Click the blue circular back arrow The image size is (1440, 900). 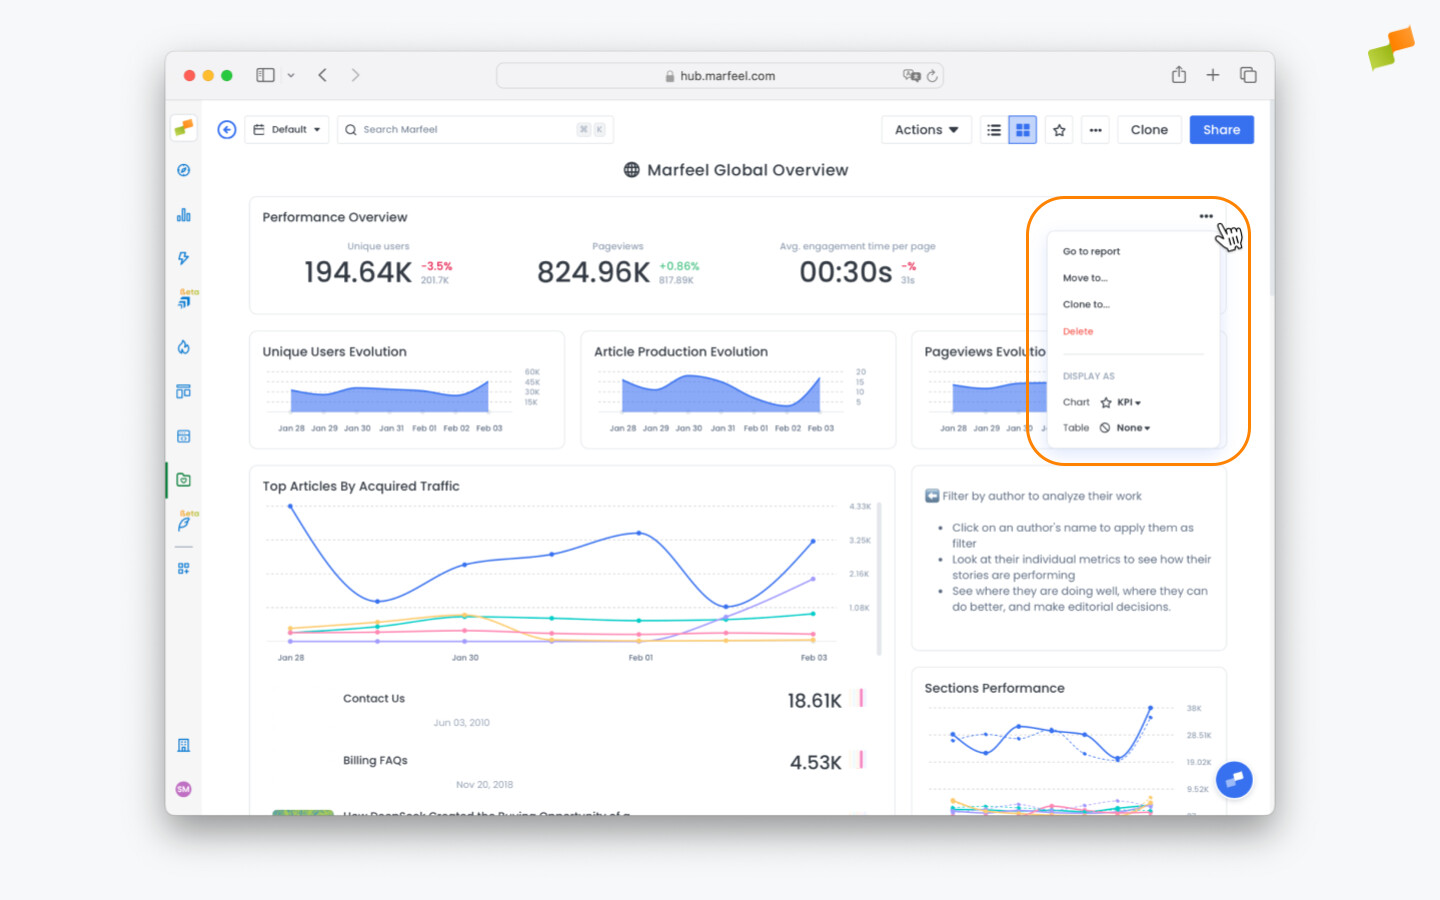[227, 130]
